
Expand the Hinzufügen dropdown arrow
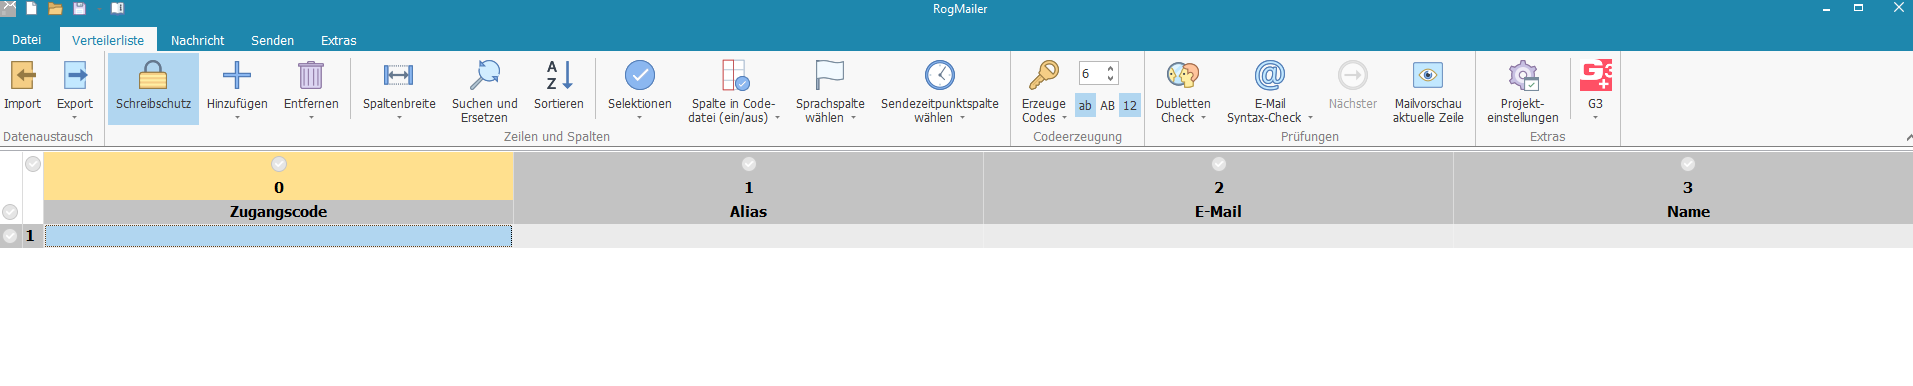[x=237, y=118]
